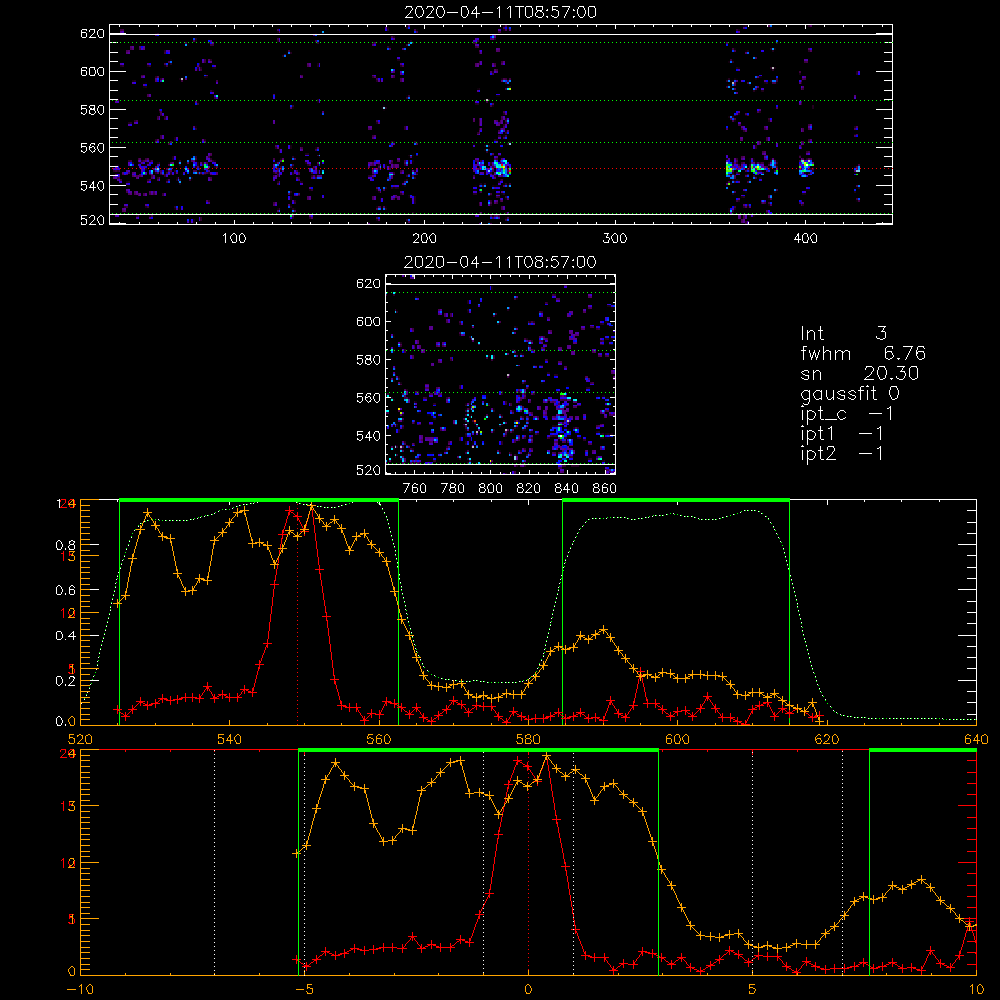Click the white 0.2 y-axis label
Viewport: 1000px width, 1000px height.
pos(66,681)
